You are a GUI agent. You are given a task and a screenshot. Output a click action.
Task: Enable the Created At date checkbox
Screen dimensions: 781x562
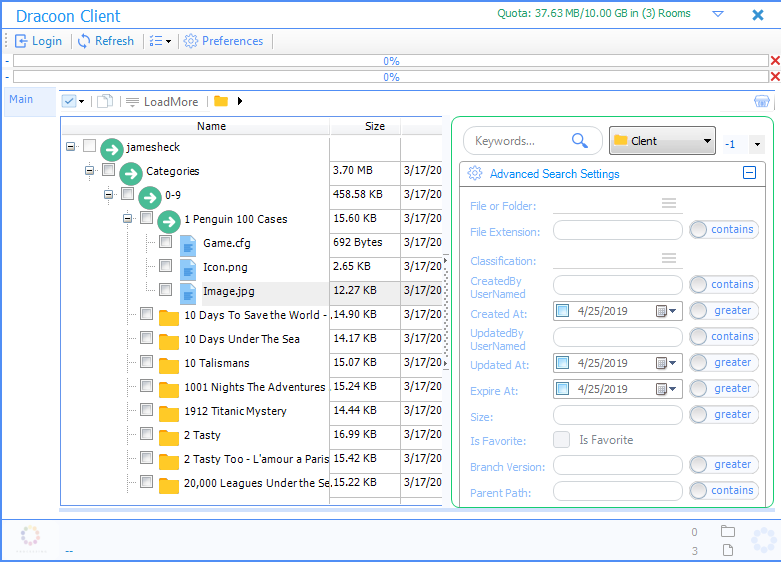coord(562,311)
